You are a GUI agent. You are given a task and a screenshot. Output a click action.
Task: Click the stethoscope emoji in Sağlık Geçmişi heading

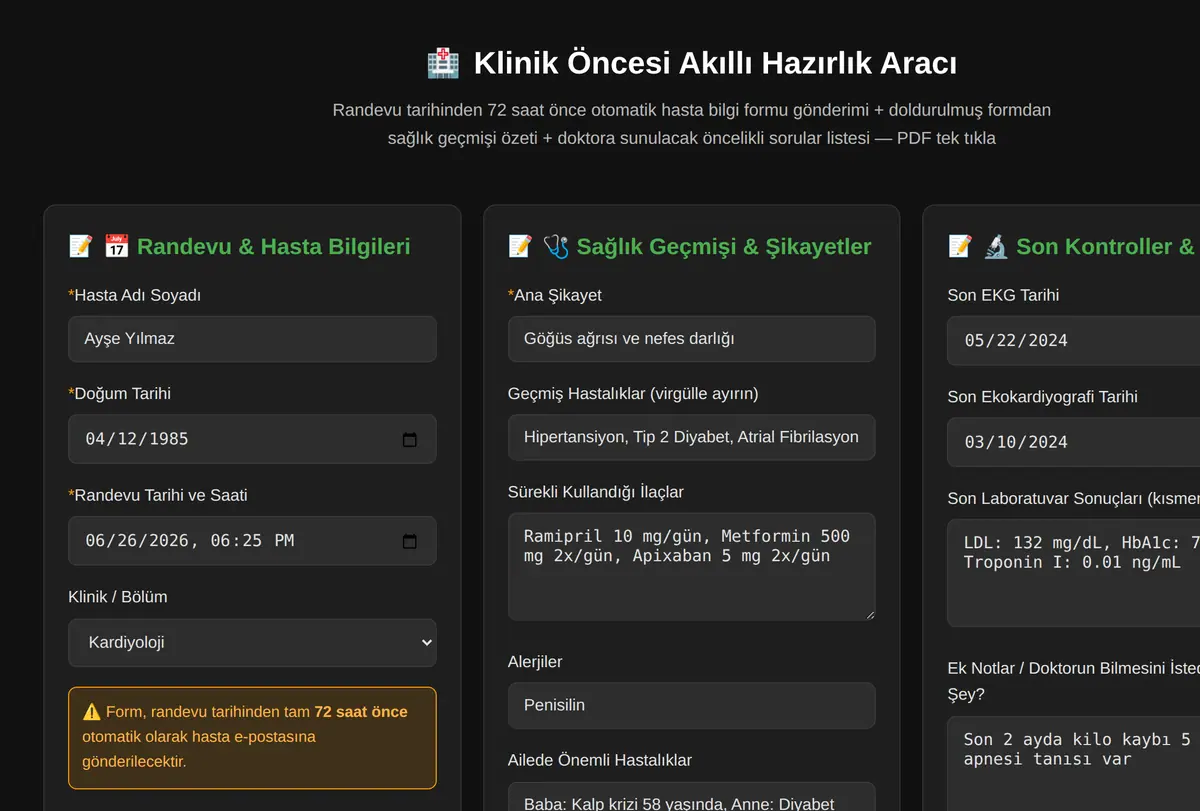pos(556,246)
